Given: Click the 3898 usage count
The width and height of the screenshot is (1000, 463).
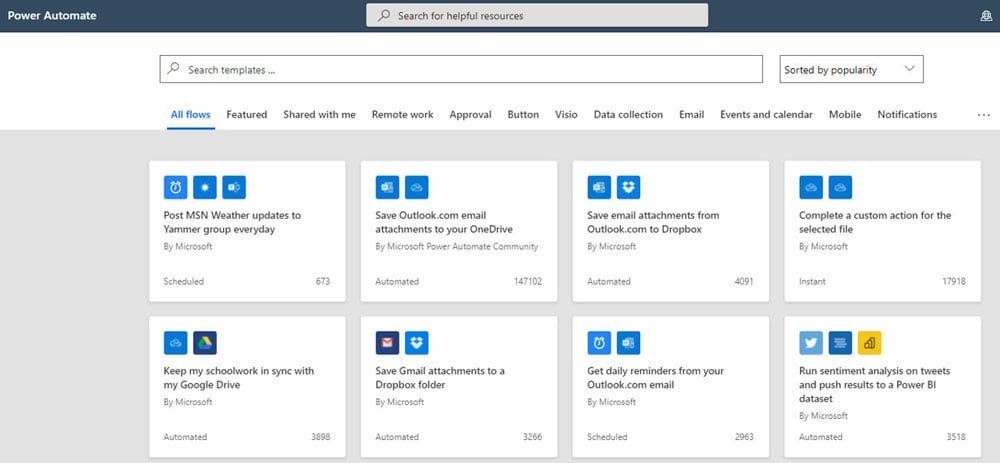Looking at the screenshot, I should tap(320, 437).
